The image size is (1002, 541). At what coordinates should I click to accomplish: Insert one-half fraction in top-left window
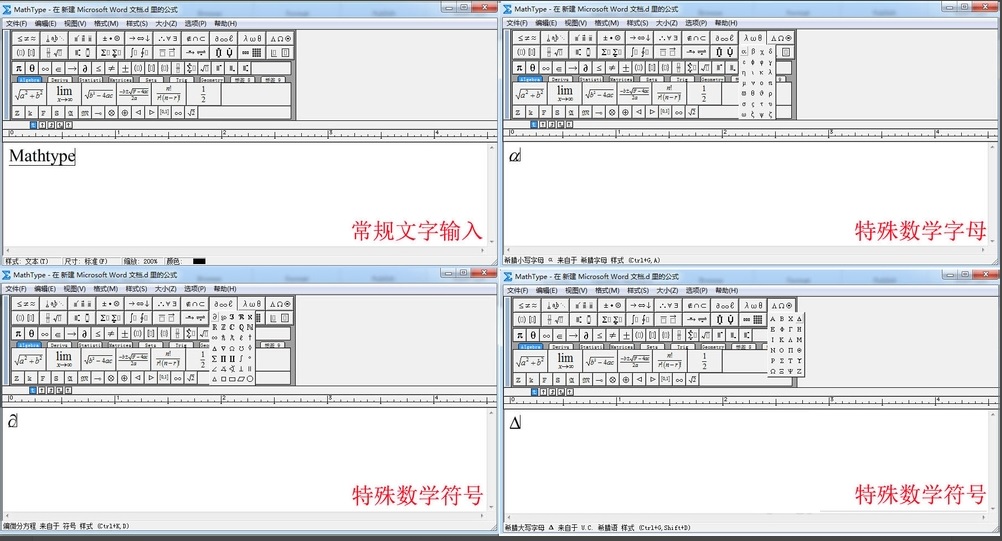[203, 95]
